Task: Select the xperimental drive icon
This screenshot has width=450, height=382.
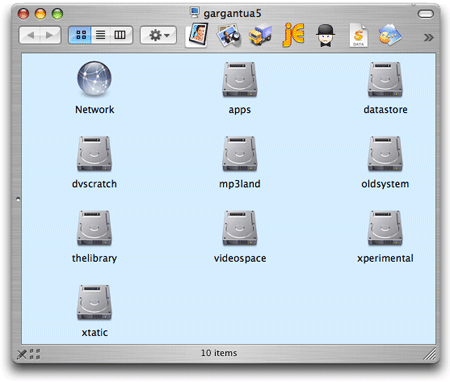Action: pyautogui.click(x=385, y=228)
